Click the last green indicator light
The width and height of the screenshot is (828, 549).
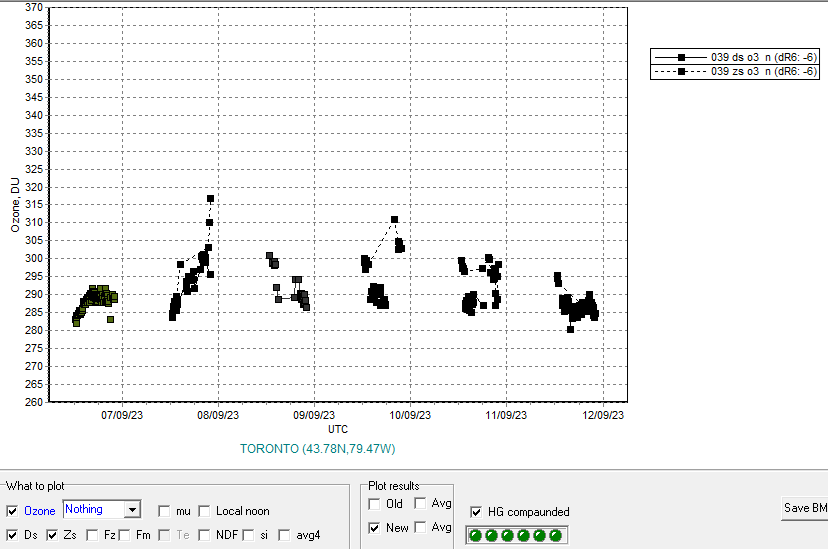point(556,536)
